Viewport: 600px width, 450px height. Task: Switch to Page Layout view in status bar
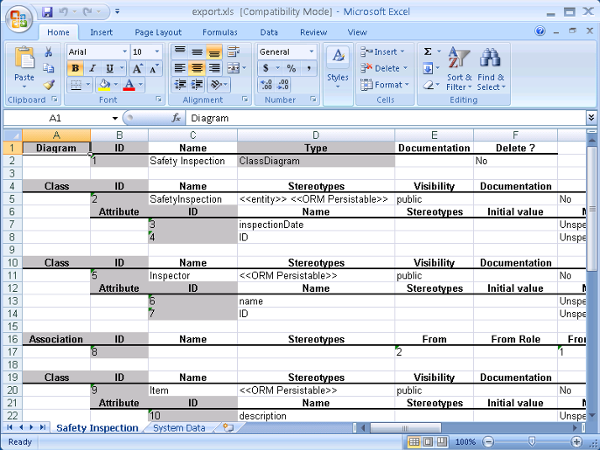[428, 442]
